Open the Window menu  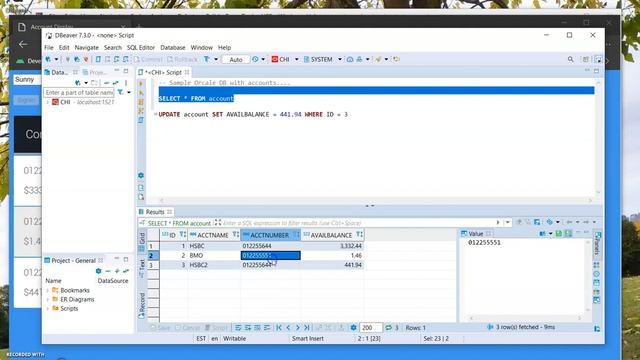pos(202,47)
